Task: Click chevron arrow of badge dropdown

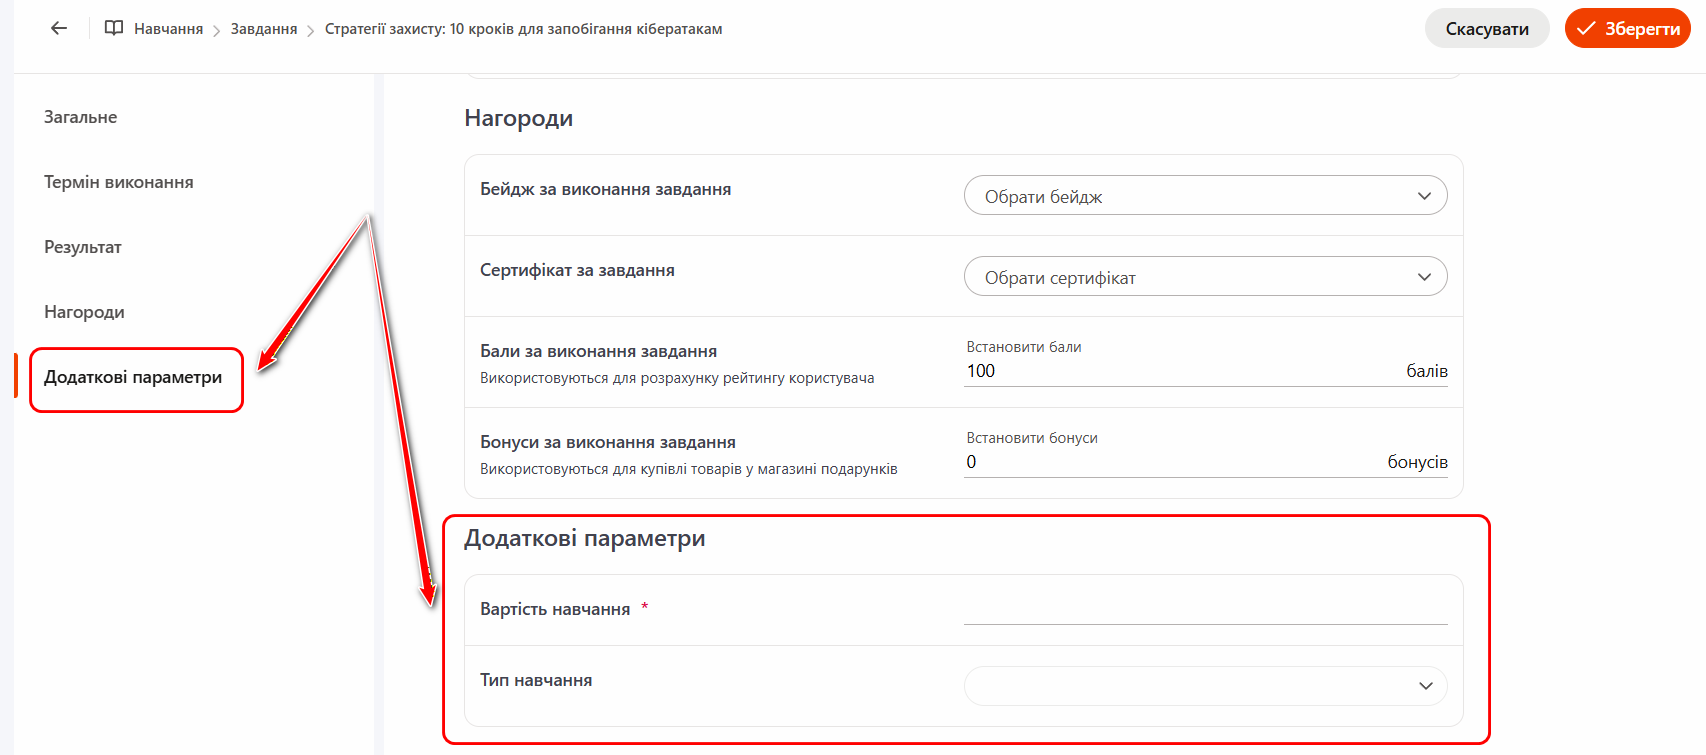Action: 1424,196
